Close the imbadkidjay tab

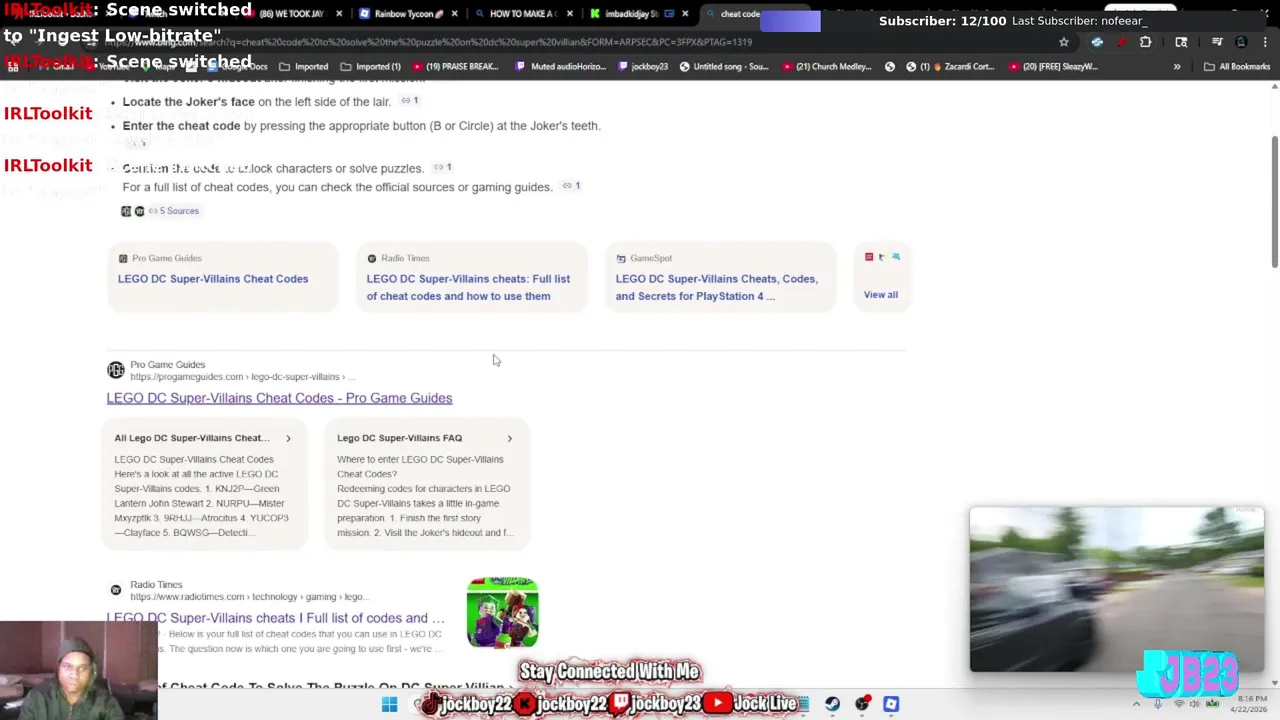point(685,14)
